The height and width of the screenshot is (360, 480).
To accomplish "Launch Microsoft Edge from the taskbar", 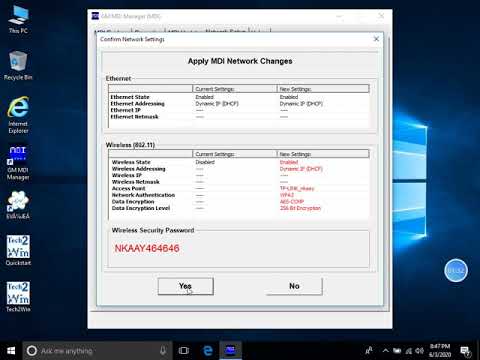I will (x=208, y=351).
